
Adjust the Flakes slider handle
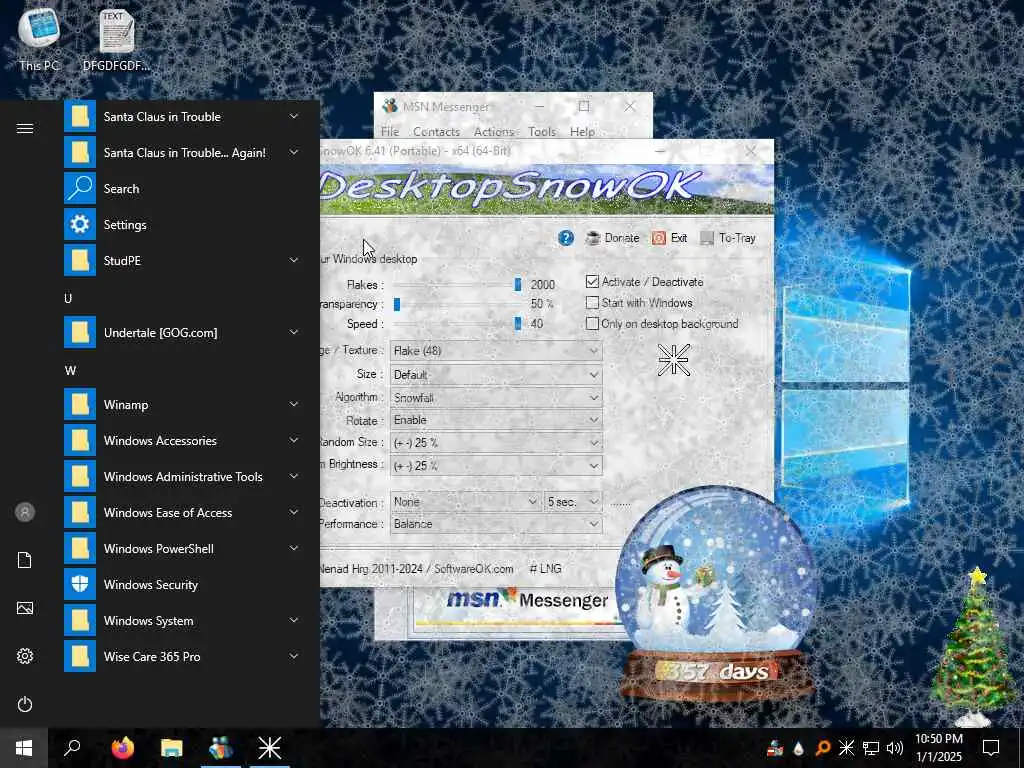click(x=518, y=285)
